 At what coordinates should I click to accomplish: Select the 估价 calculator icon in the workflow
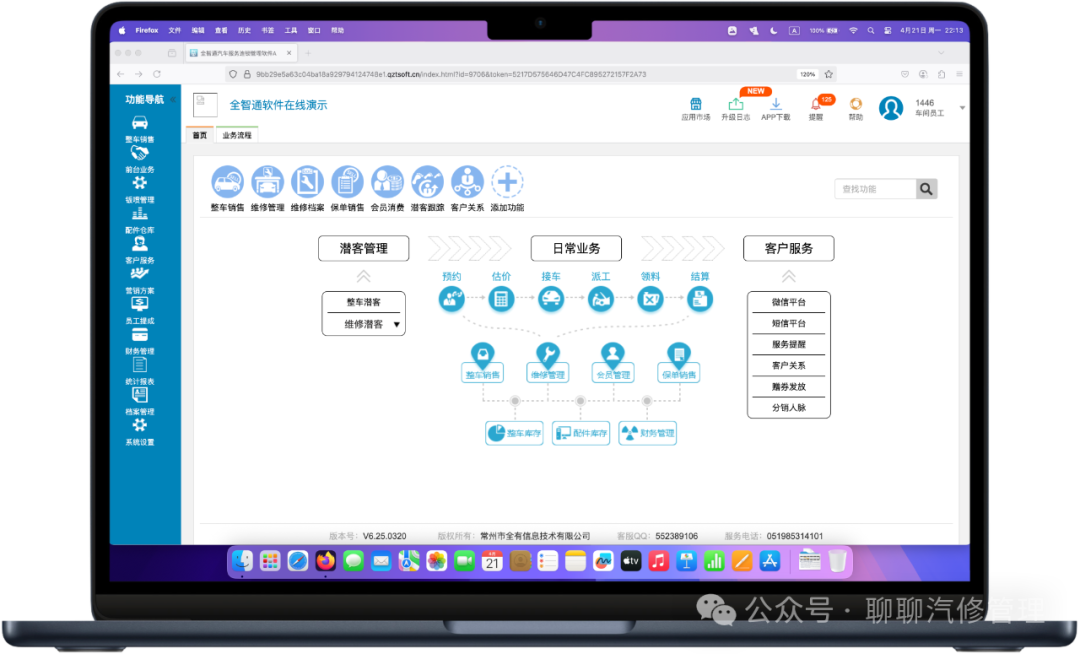(x=501, y=297)
